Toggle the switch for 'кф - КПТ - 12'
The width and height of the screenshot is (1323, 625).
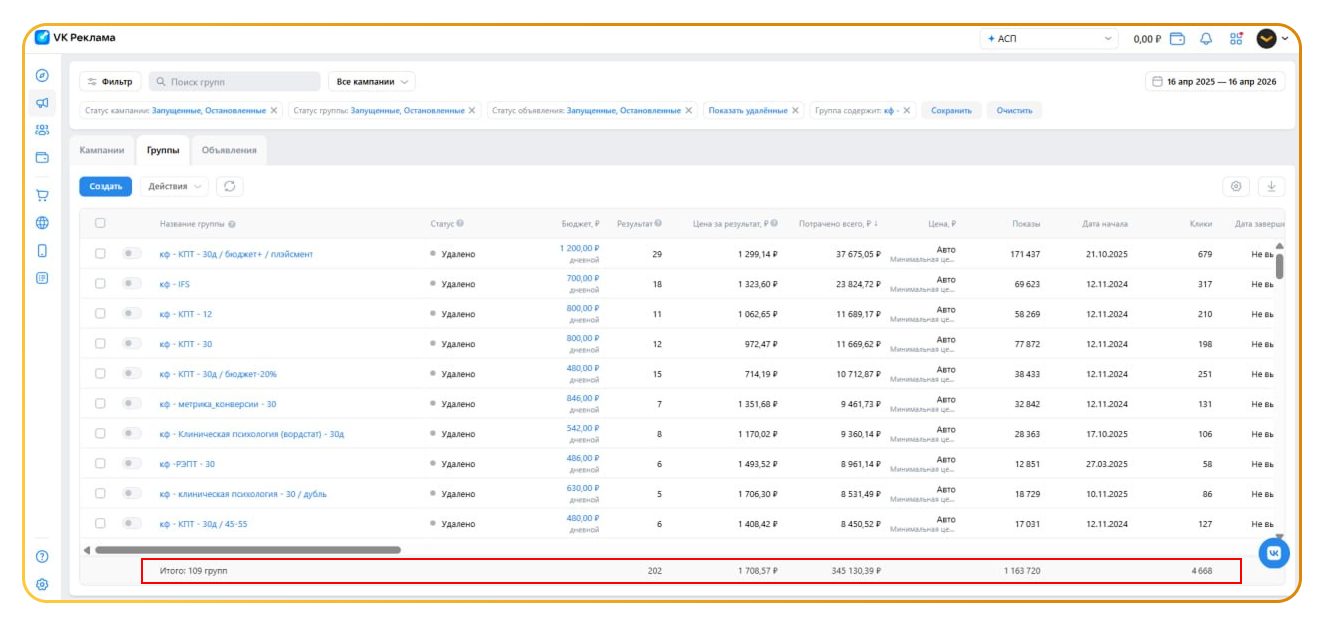point(132,314)
